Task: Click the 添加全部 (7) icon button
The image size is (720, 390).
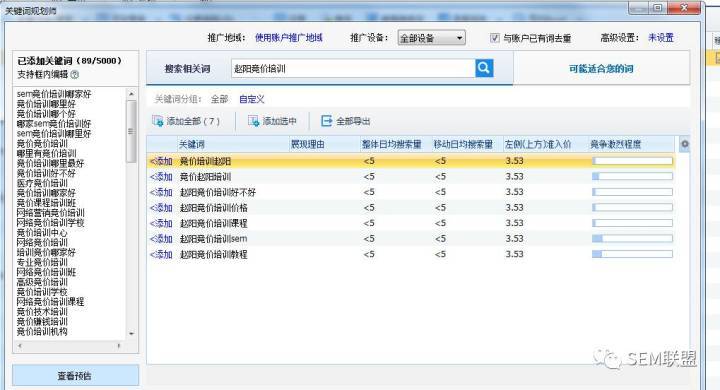Action: point(158,121)
